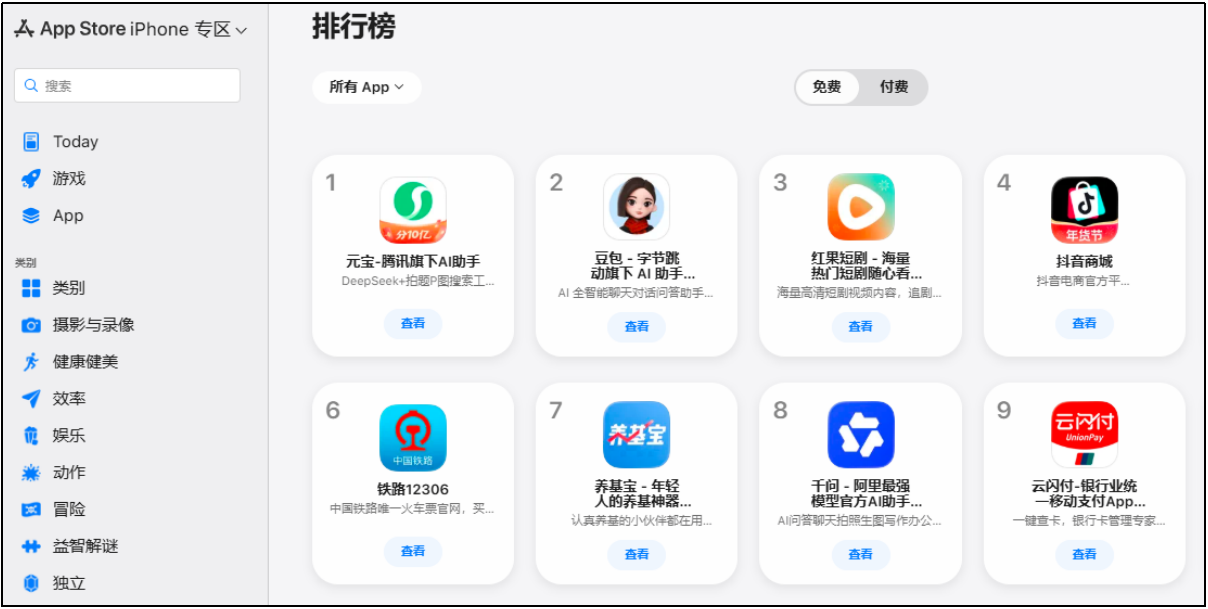Open the 元宝 app icon

point(413,209)
